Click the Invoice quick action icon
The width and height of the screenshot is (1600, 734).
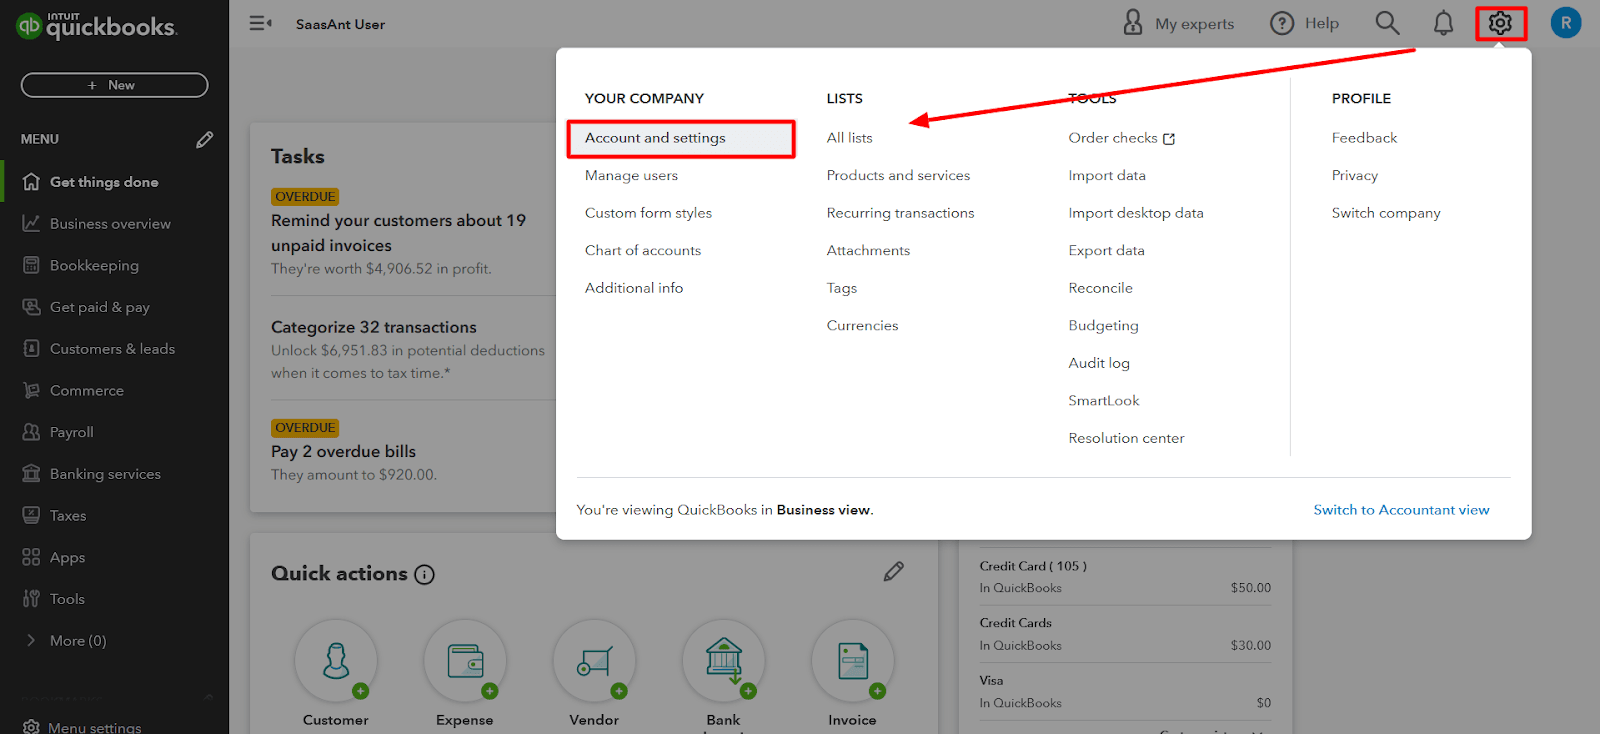click(853, 661)
